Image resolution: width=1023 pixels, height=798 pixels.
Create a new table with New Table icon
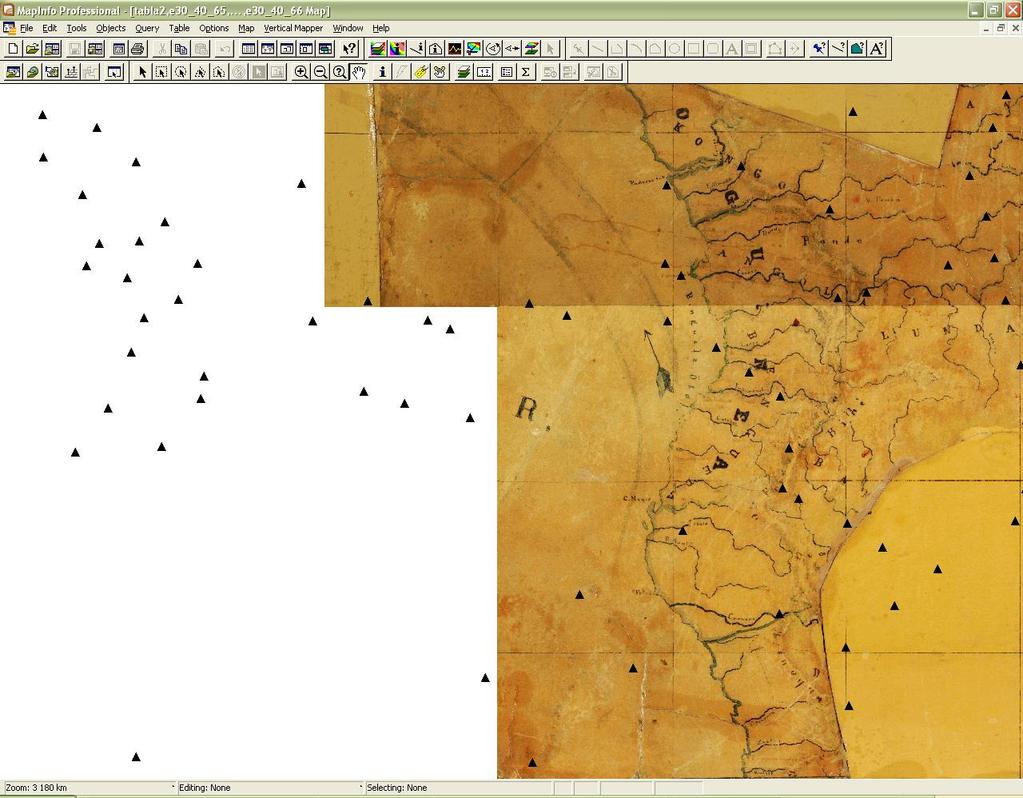(x=13, y=49)
